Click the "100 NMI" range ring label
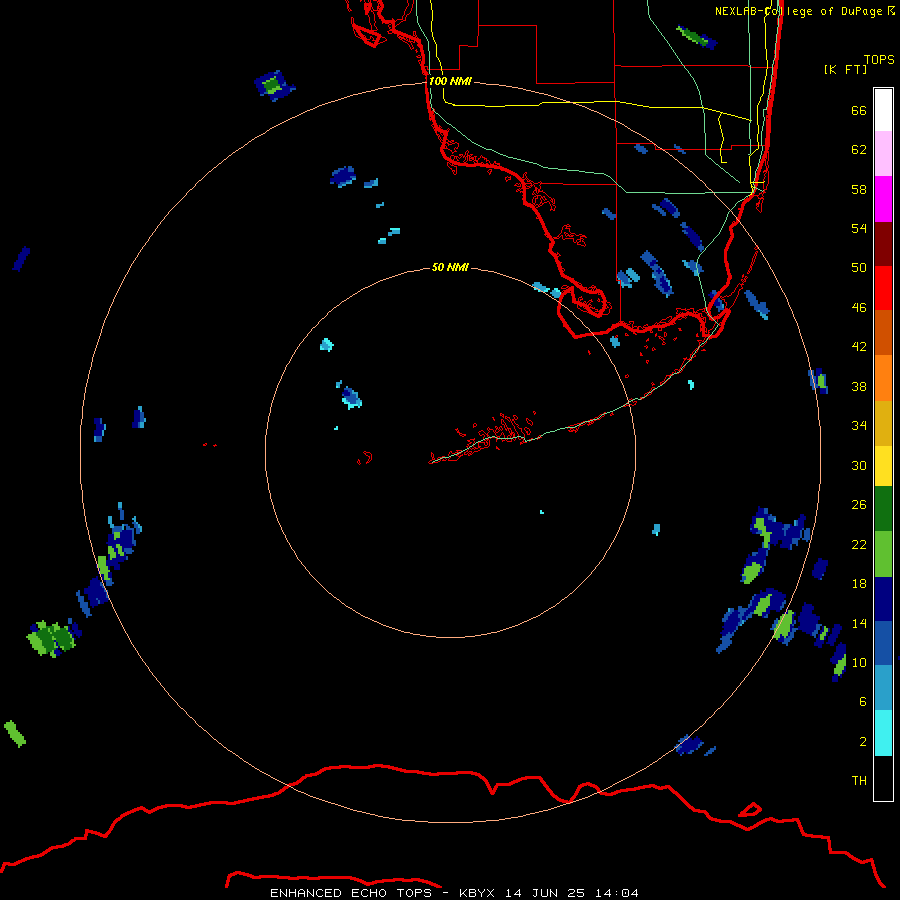The image size is (900, 900). click(x=450, y=82)
